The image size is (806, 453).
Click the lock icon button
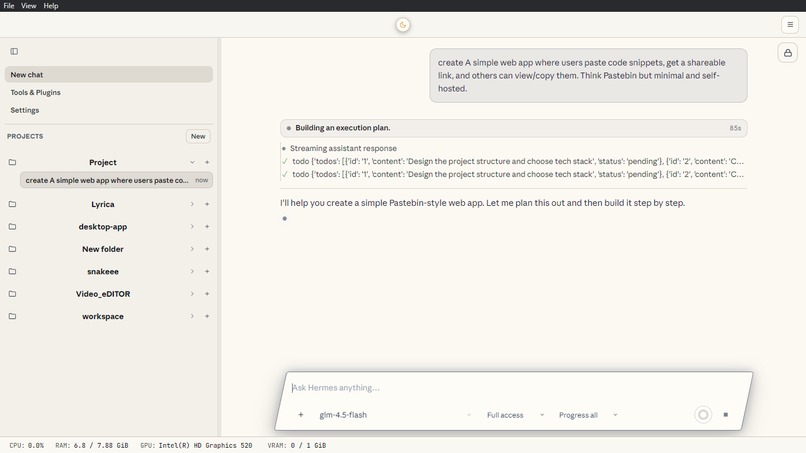click(787, 52)
